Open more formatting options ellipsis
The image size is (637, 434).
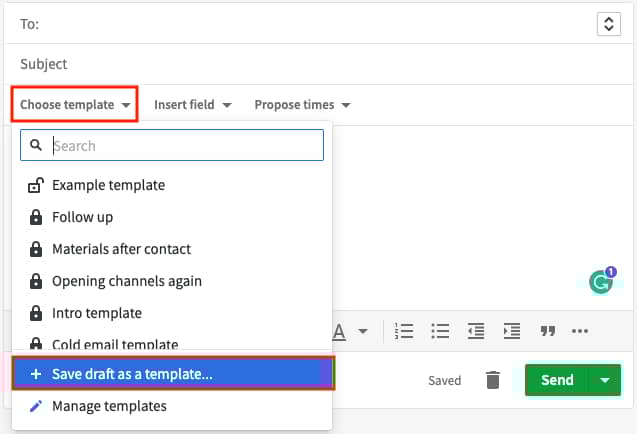click(580, 331)
